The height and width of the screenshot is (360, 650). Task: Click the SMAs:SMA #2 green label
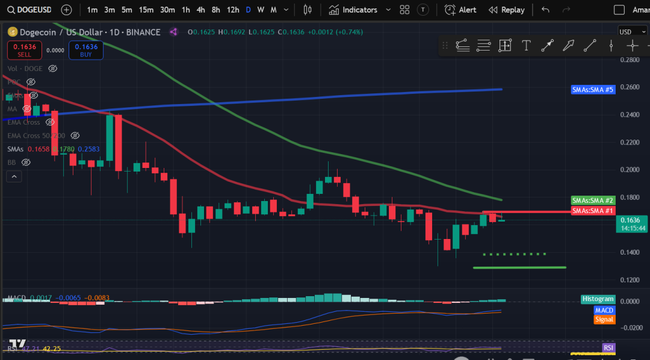pyautogui.click(x=593, y=200)
